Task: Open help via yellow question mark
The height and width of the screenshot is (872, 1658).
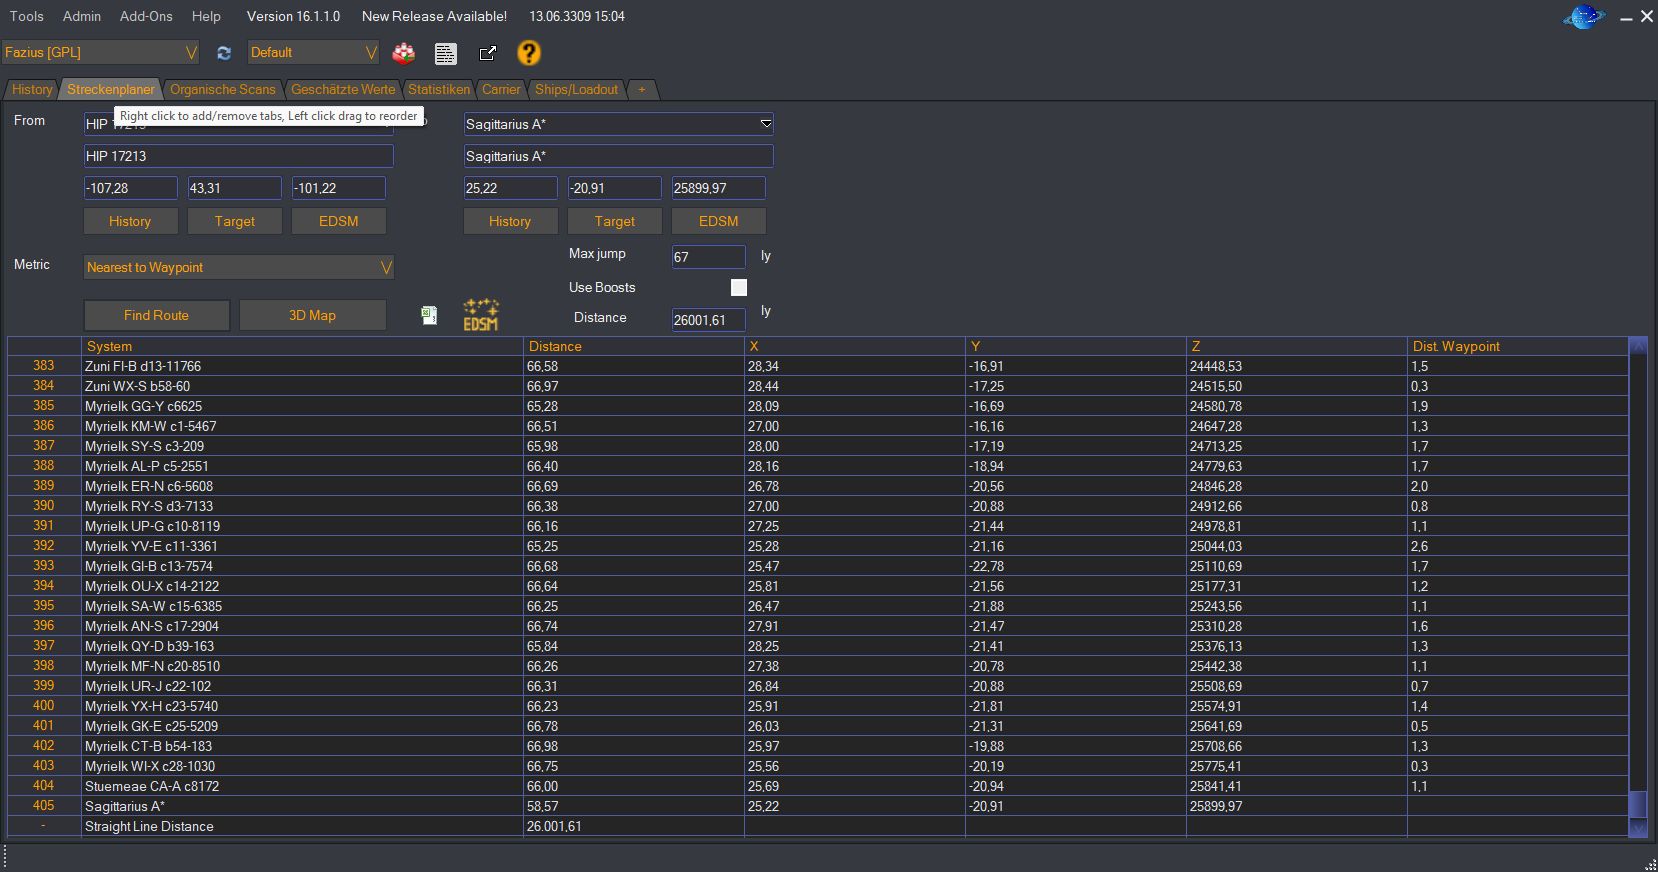Action: point(529,53)
